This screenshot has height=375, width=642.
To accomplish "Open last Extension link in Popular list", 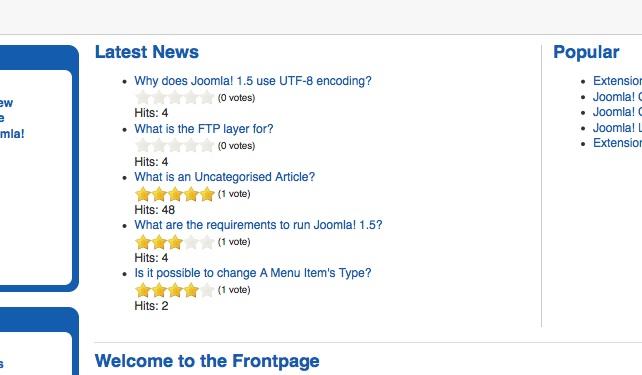I will 617,143.
